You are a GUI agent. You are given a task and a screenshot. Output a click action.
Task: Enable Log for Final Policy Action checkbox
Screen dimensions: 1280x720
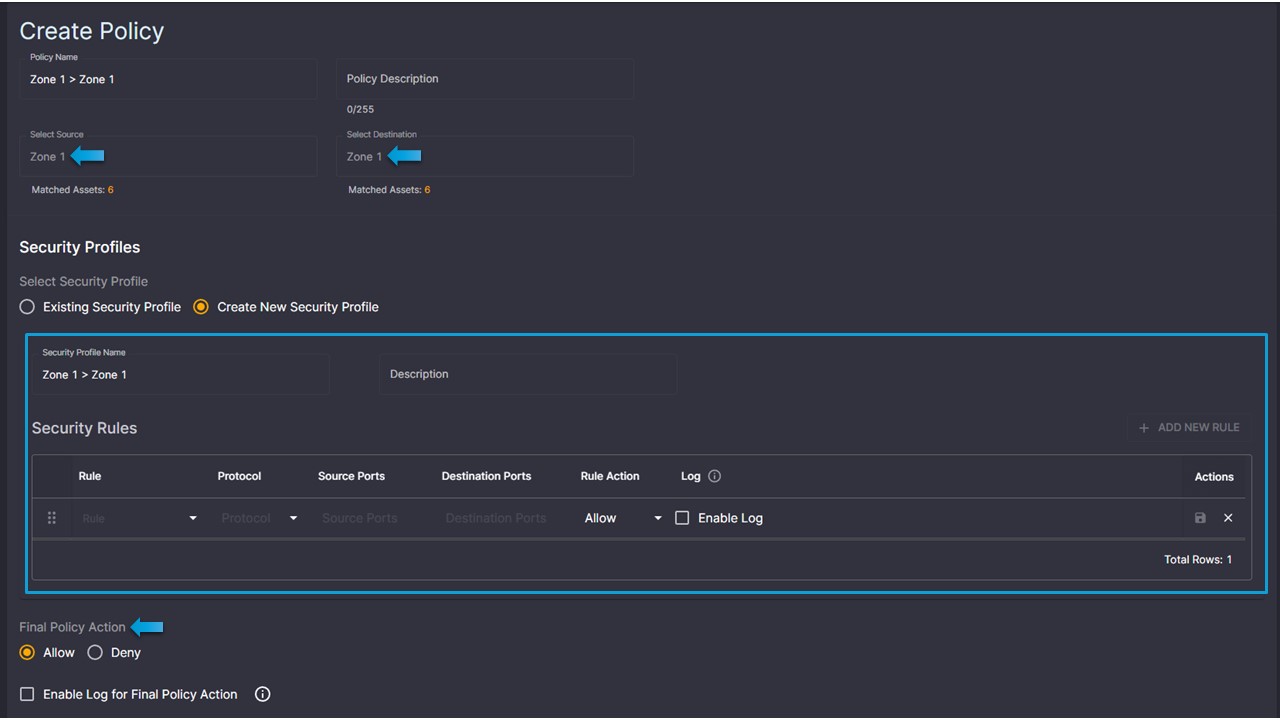pos(27,694)
